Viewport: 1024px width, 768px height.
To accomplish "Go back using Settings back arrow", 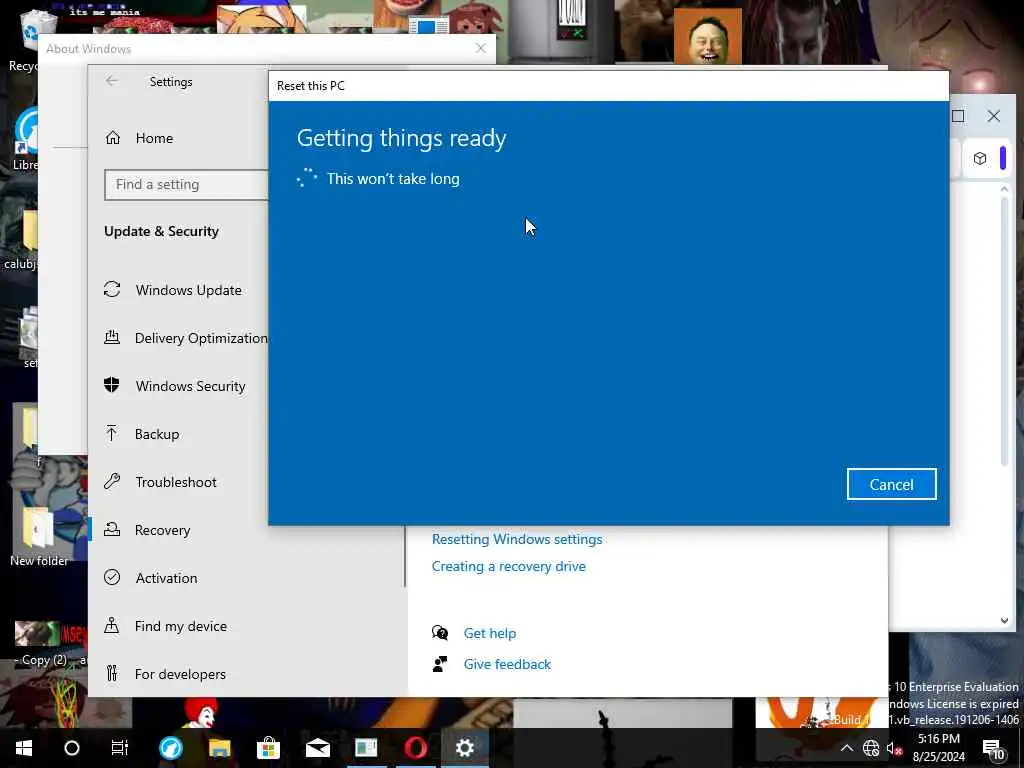I will tap(112, 81).
